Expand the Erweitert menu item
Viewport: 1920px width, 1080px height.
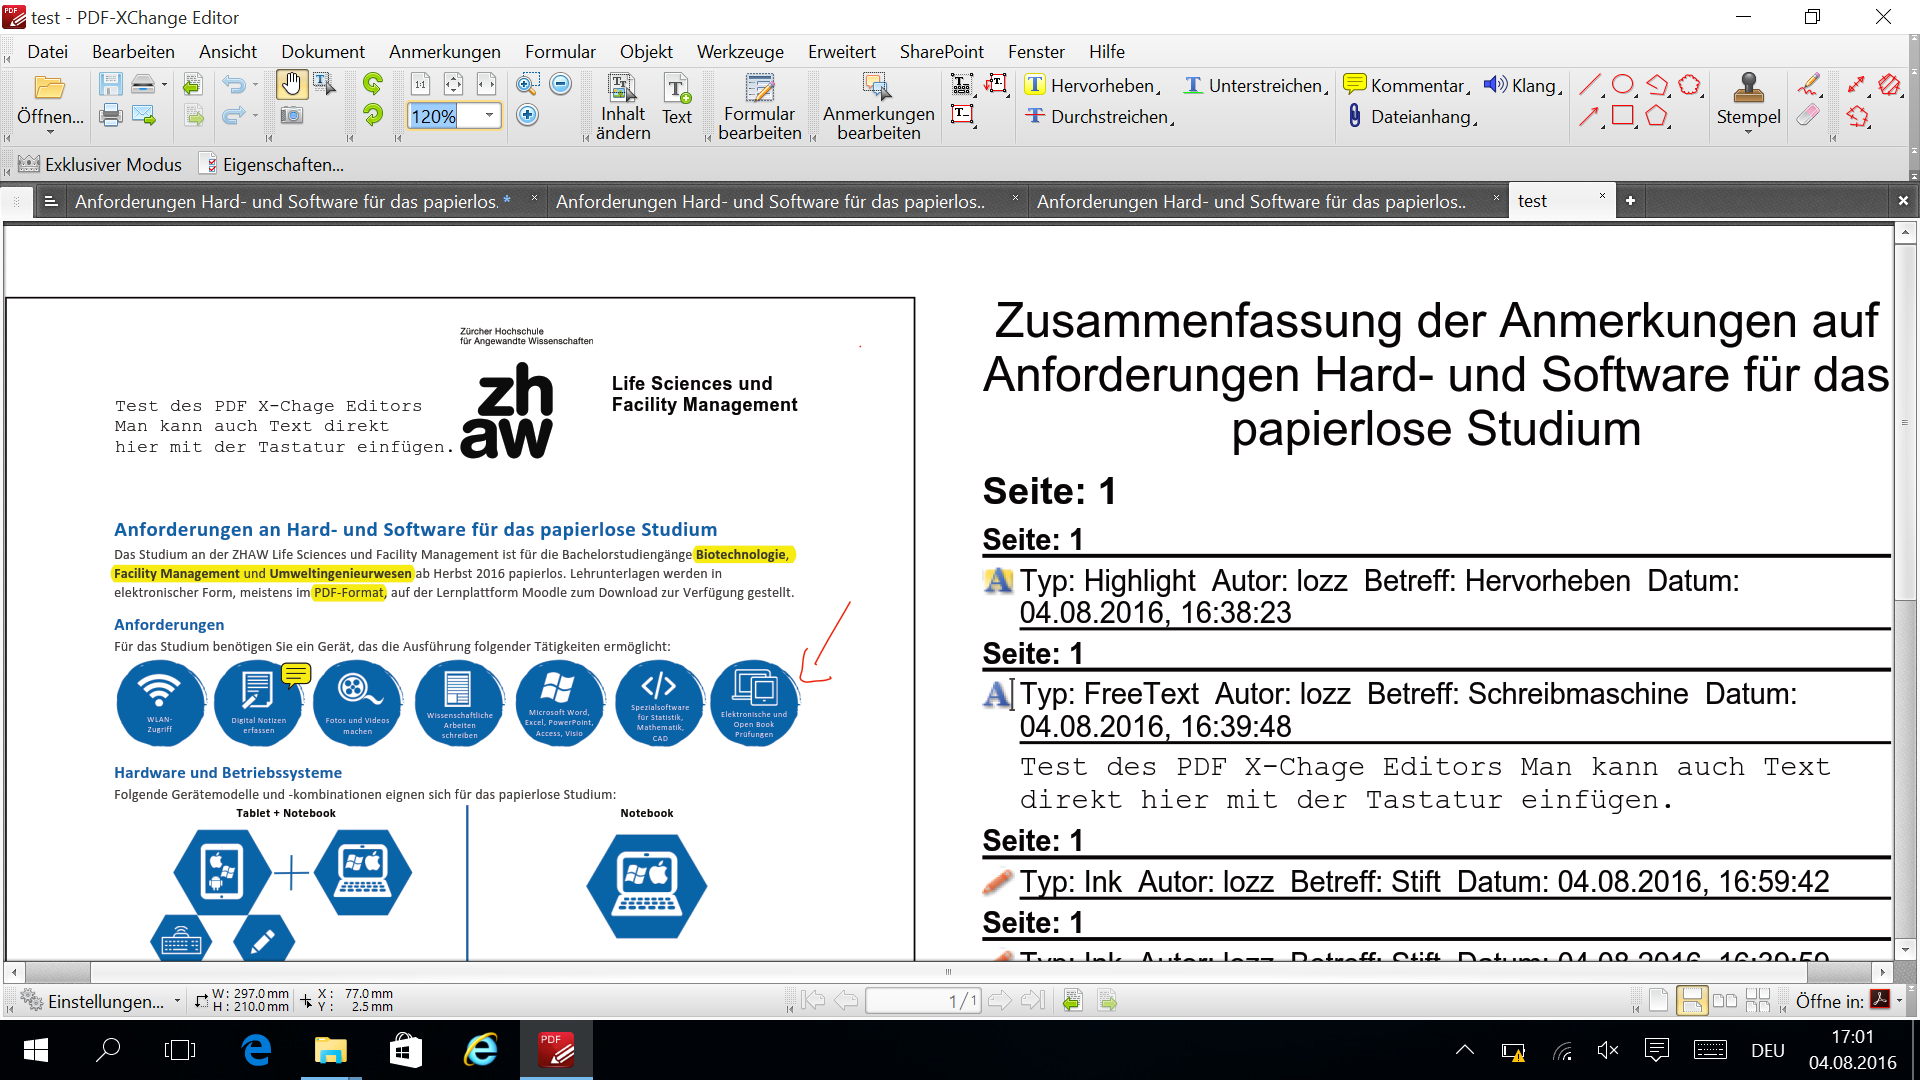(840, 51)
